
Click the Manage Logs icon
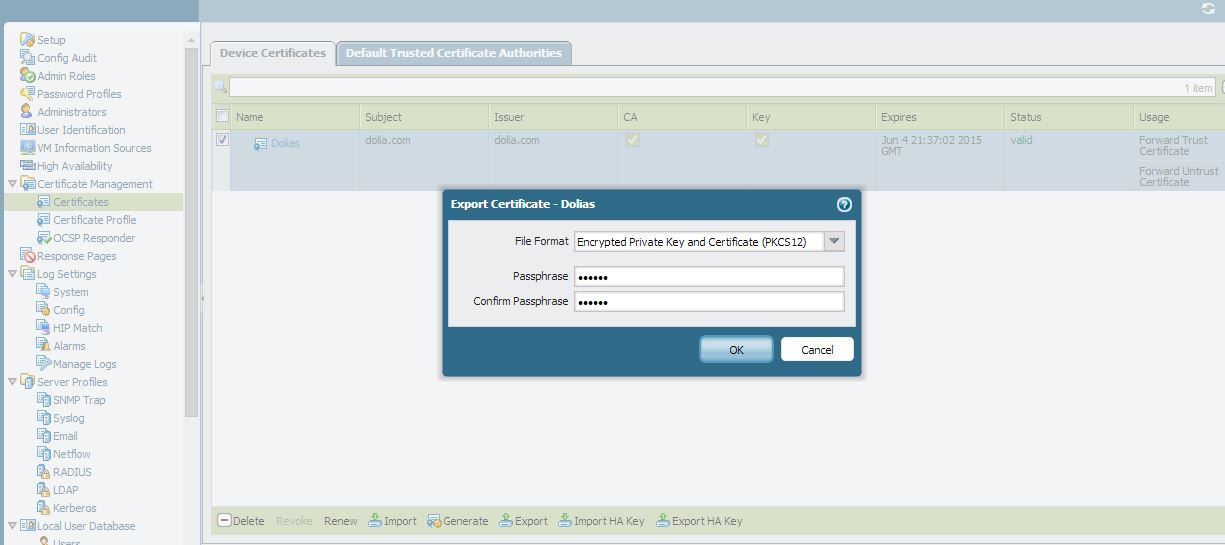pyautogui.click(x=43, y=364)
